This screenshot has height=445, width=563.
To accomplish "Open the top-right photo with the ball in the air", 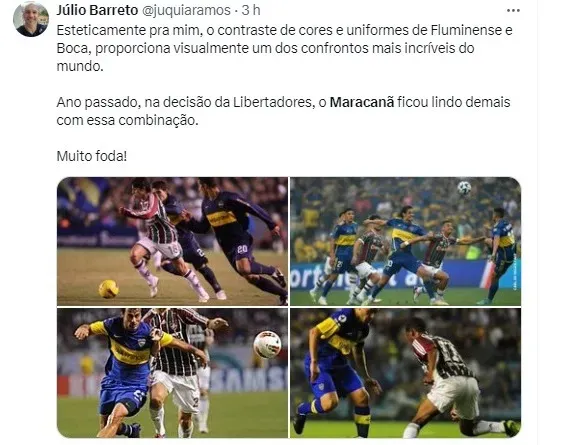I will click(405, 241).
